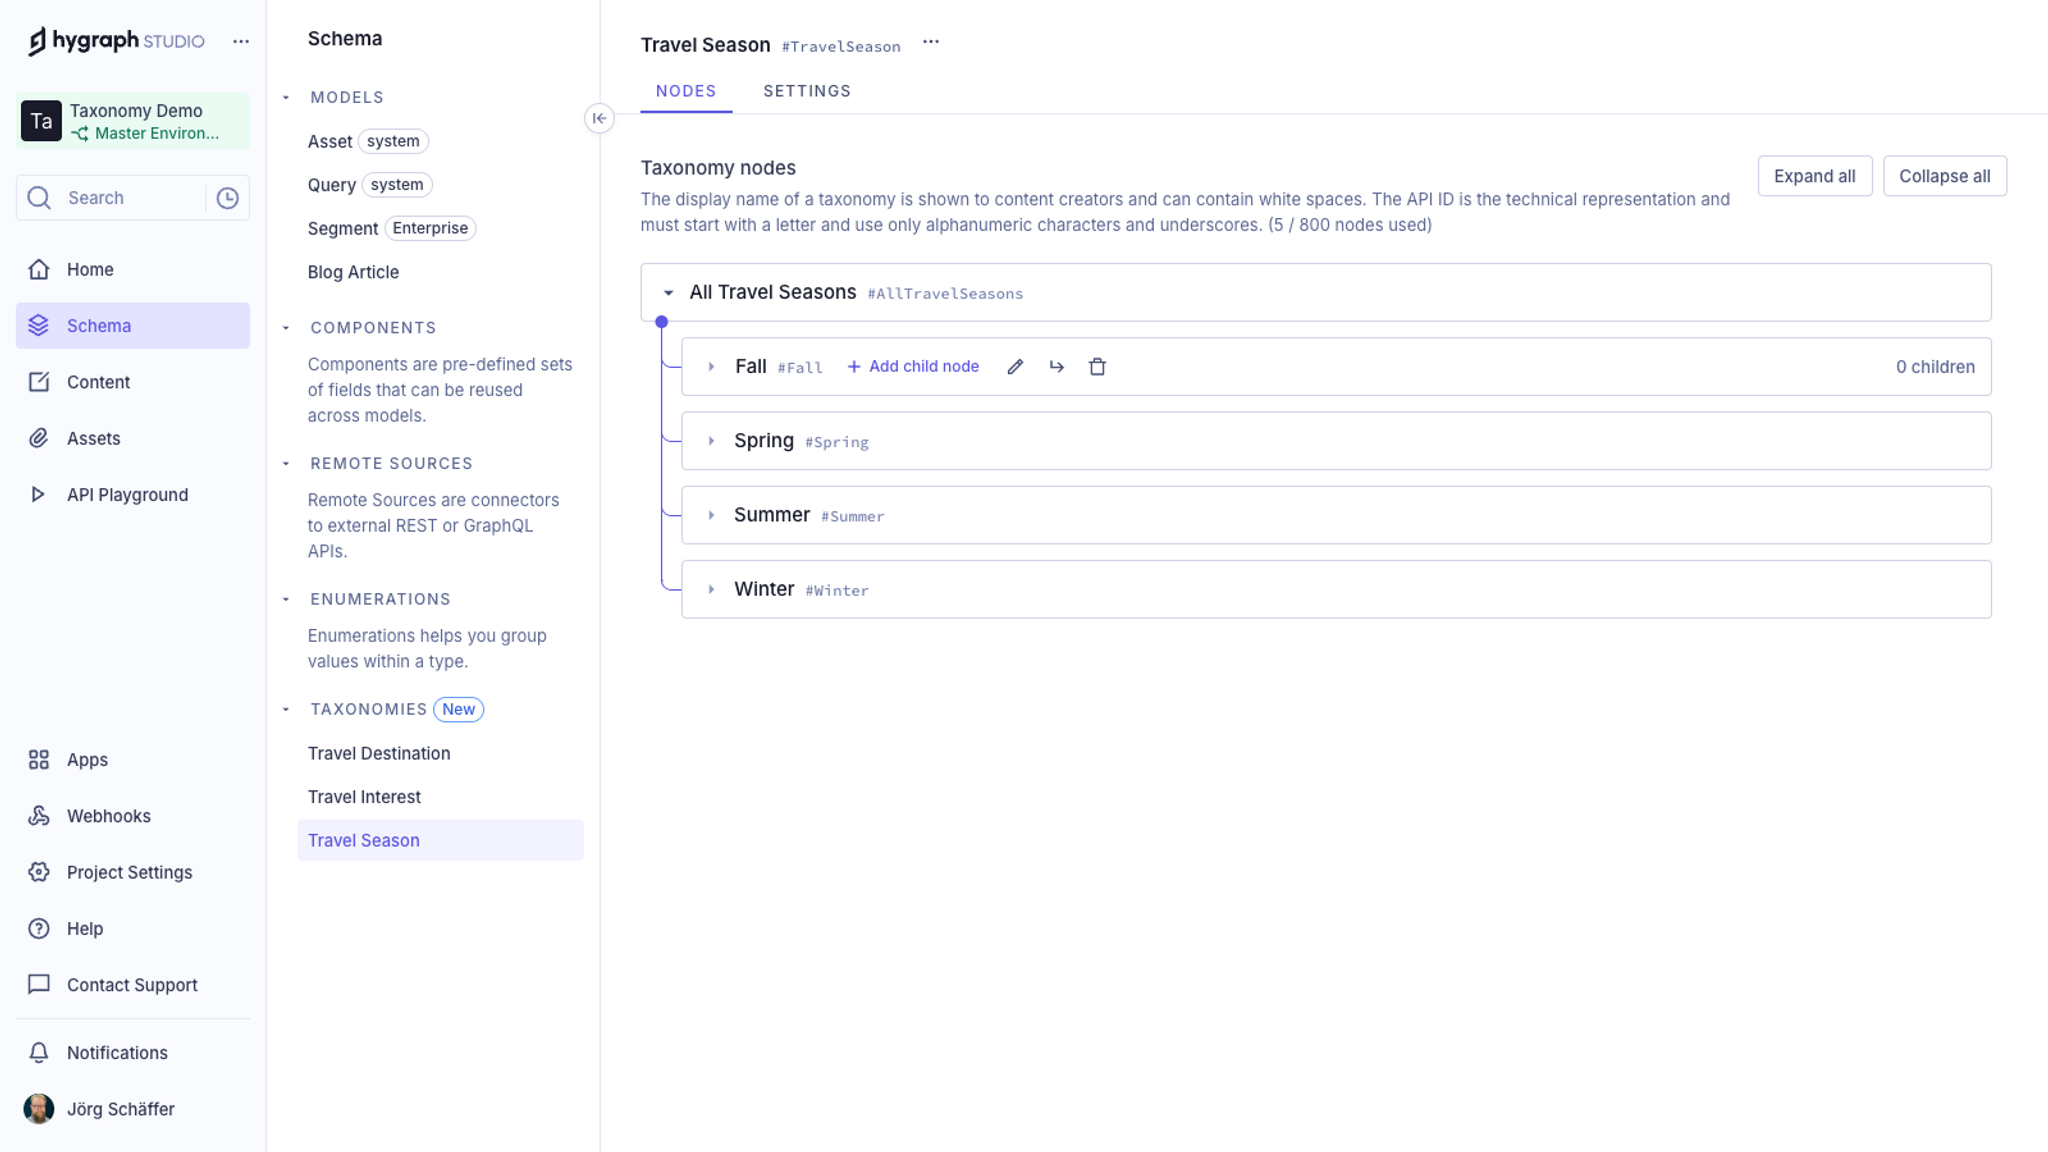The height and width of the screenshot is (1152, 2048).
Task: Click into the Search input field
Action: [130, 198]
